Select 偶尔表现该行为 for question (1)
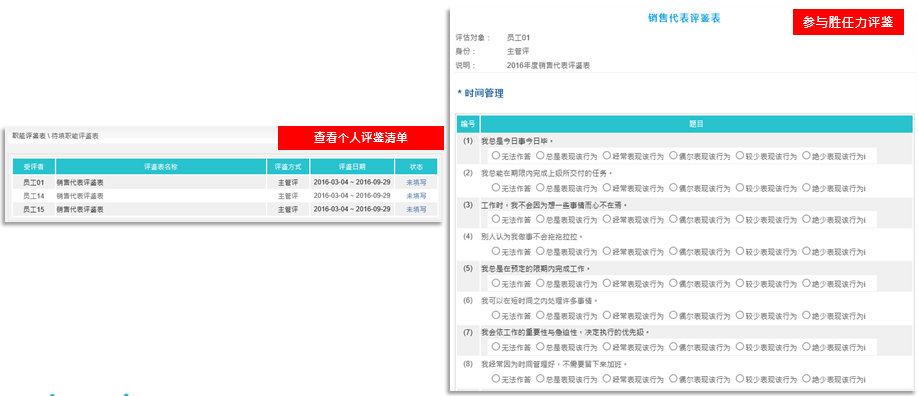The image size is (918, 396). point(673,156)
